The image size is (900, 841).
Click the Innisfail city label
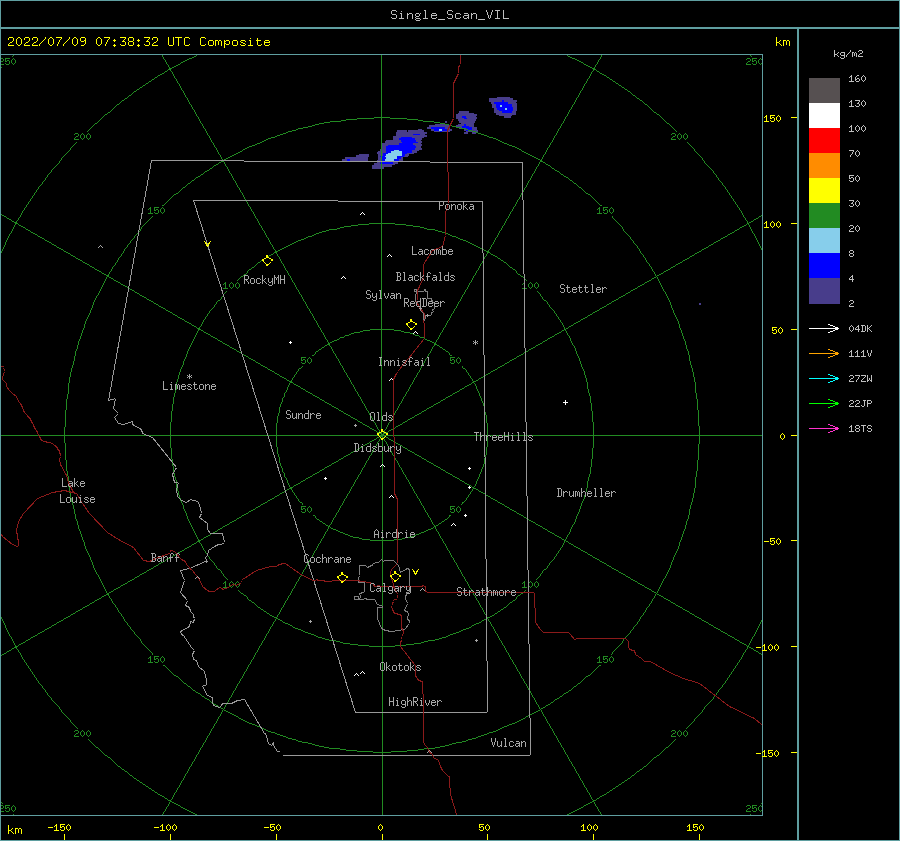(x=404, y=362)
